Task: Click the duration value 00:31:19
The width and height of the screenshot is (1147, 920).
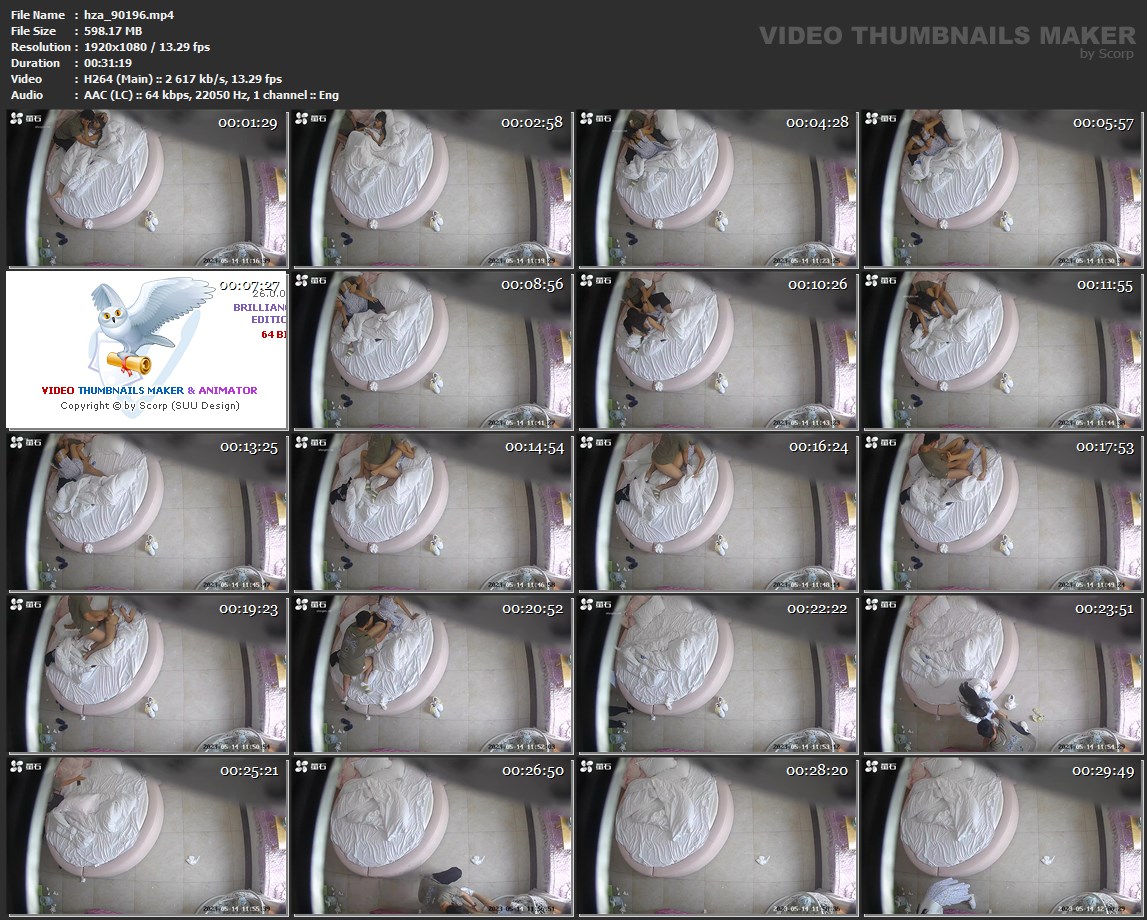Action: point(108,63)
